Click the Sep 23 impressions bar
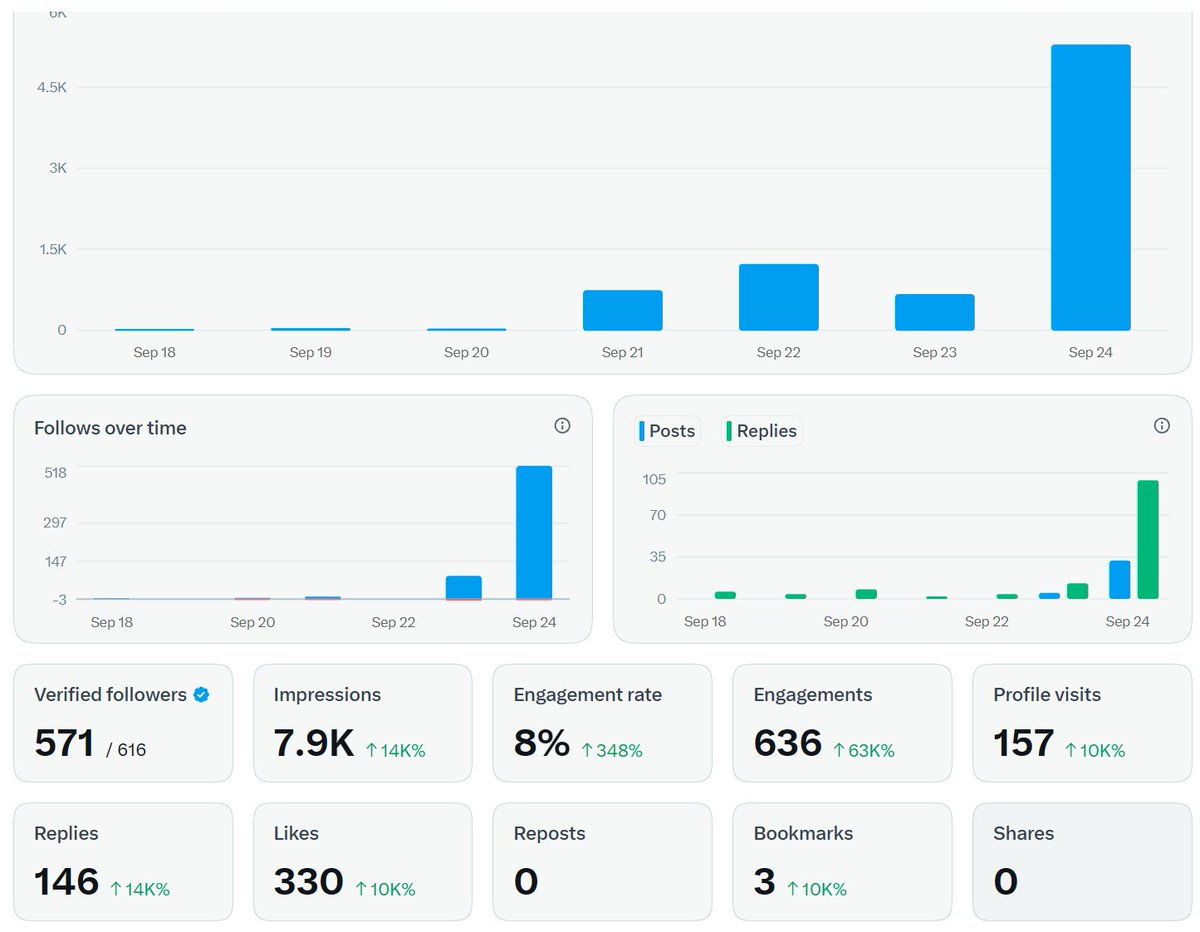 tap(935, 312)
